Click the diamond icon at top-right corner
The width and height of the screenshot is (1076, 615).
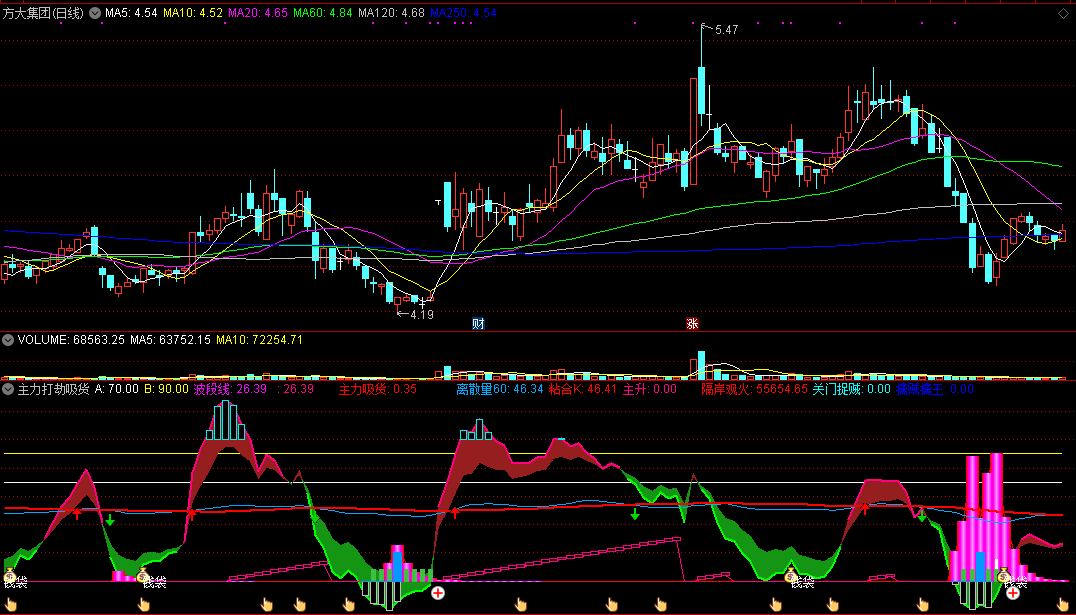(1064, 12)
